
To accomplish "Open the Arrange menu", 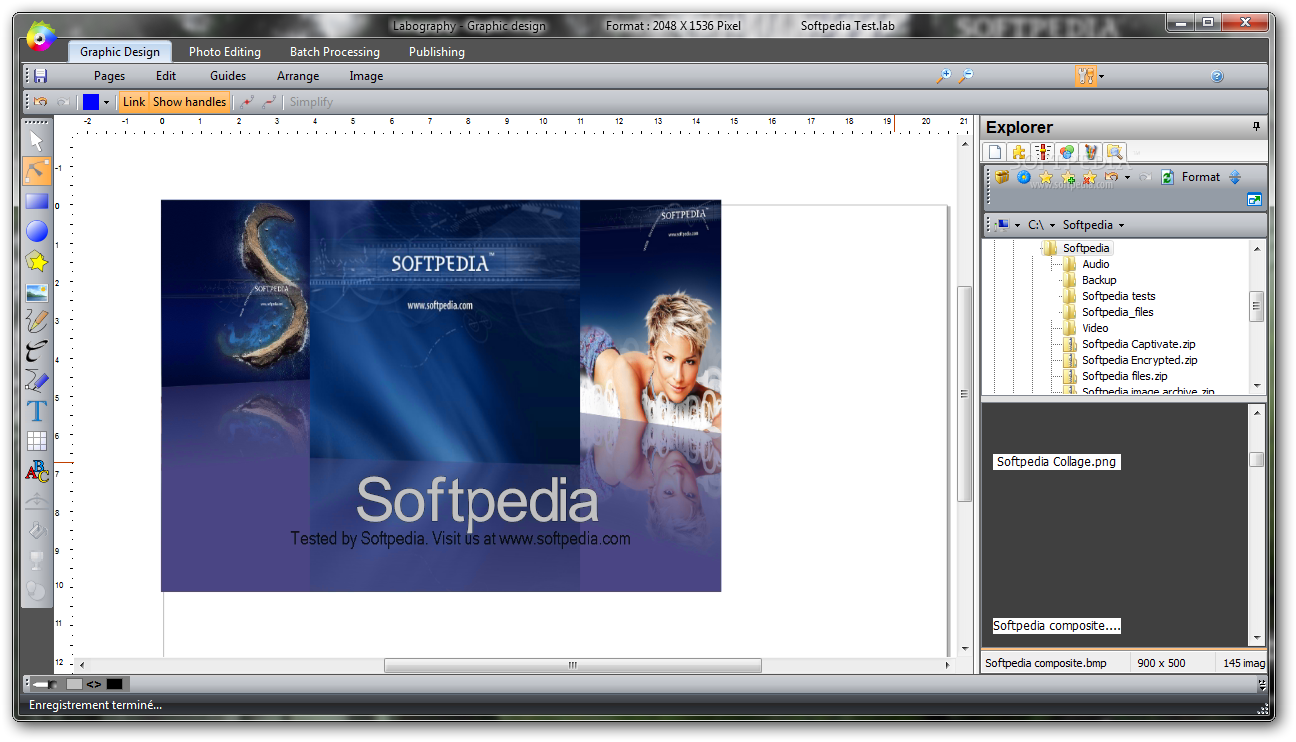I will (x=298, y=76).
